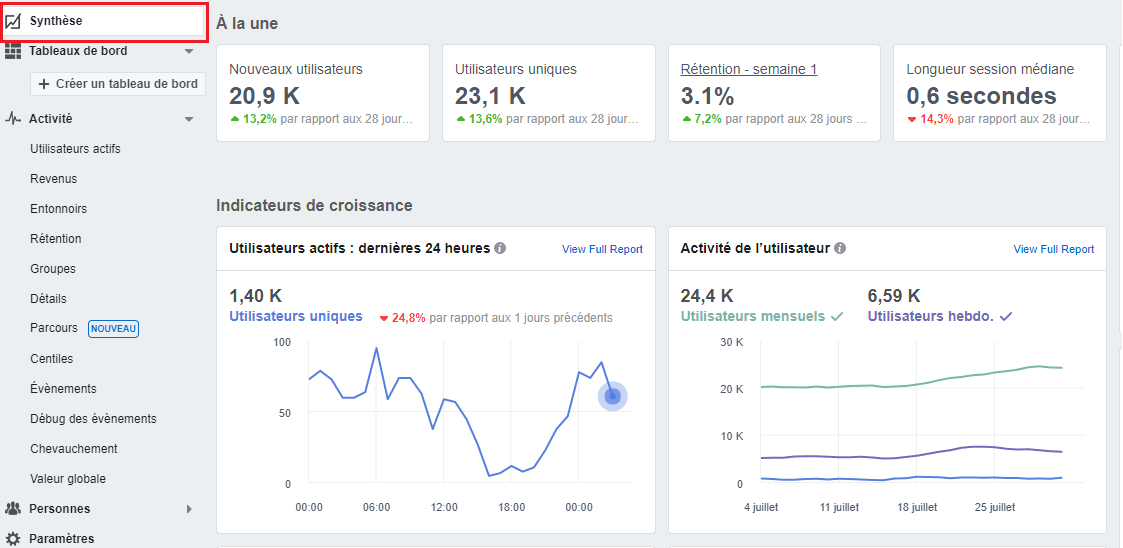
Task: Toggle Utilisateurs hebdo. checkmark
Action: (1006, 317)
